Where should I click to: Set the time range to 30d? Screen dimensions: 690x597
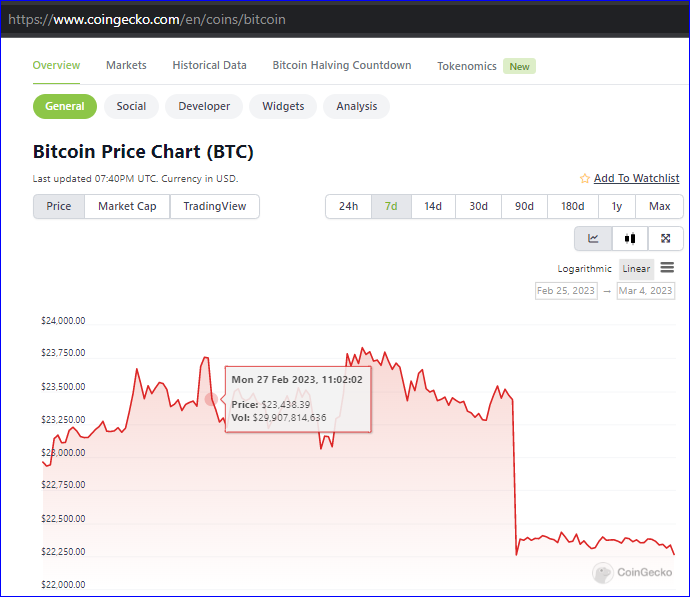click(478, 206)
